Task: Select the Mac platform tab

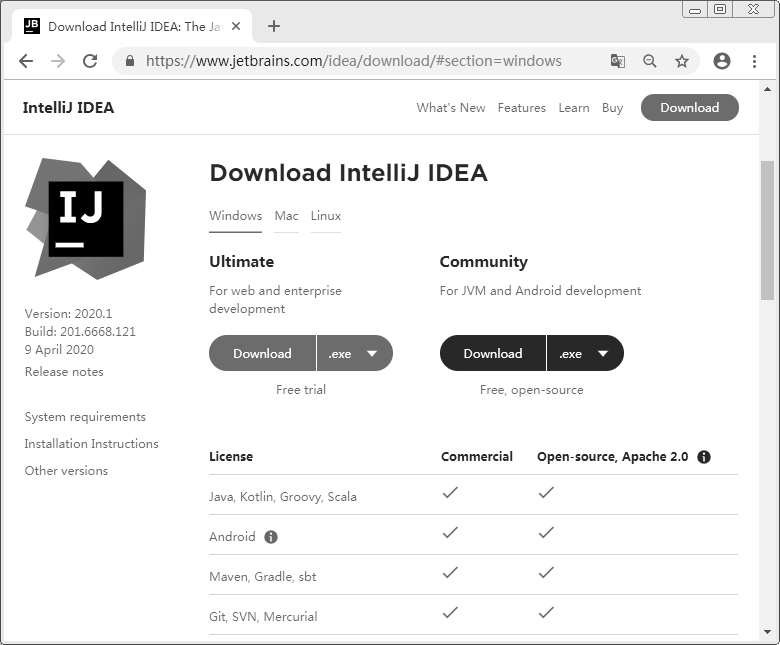Action: (x=287, y=216)
